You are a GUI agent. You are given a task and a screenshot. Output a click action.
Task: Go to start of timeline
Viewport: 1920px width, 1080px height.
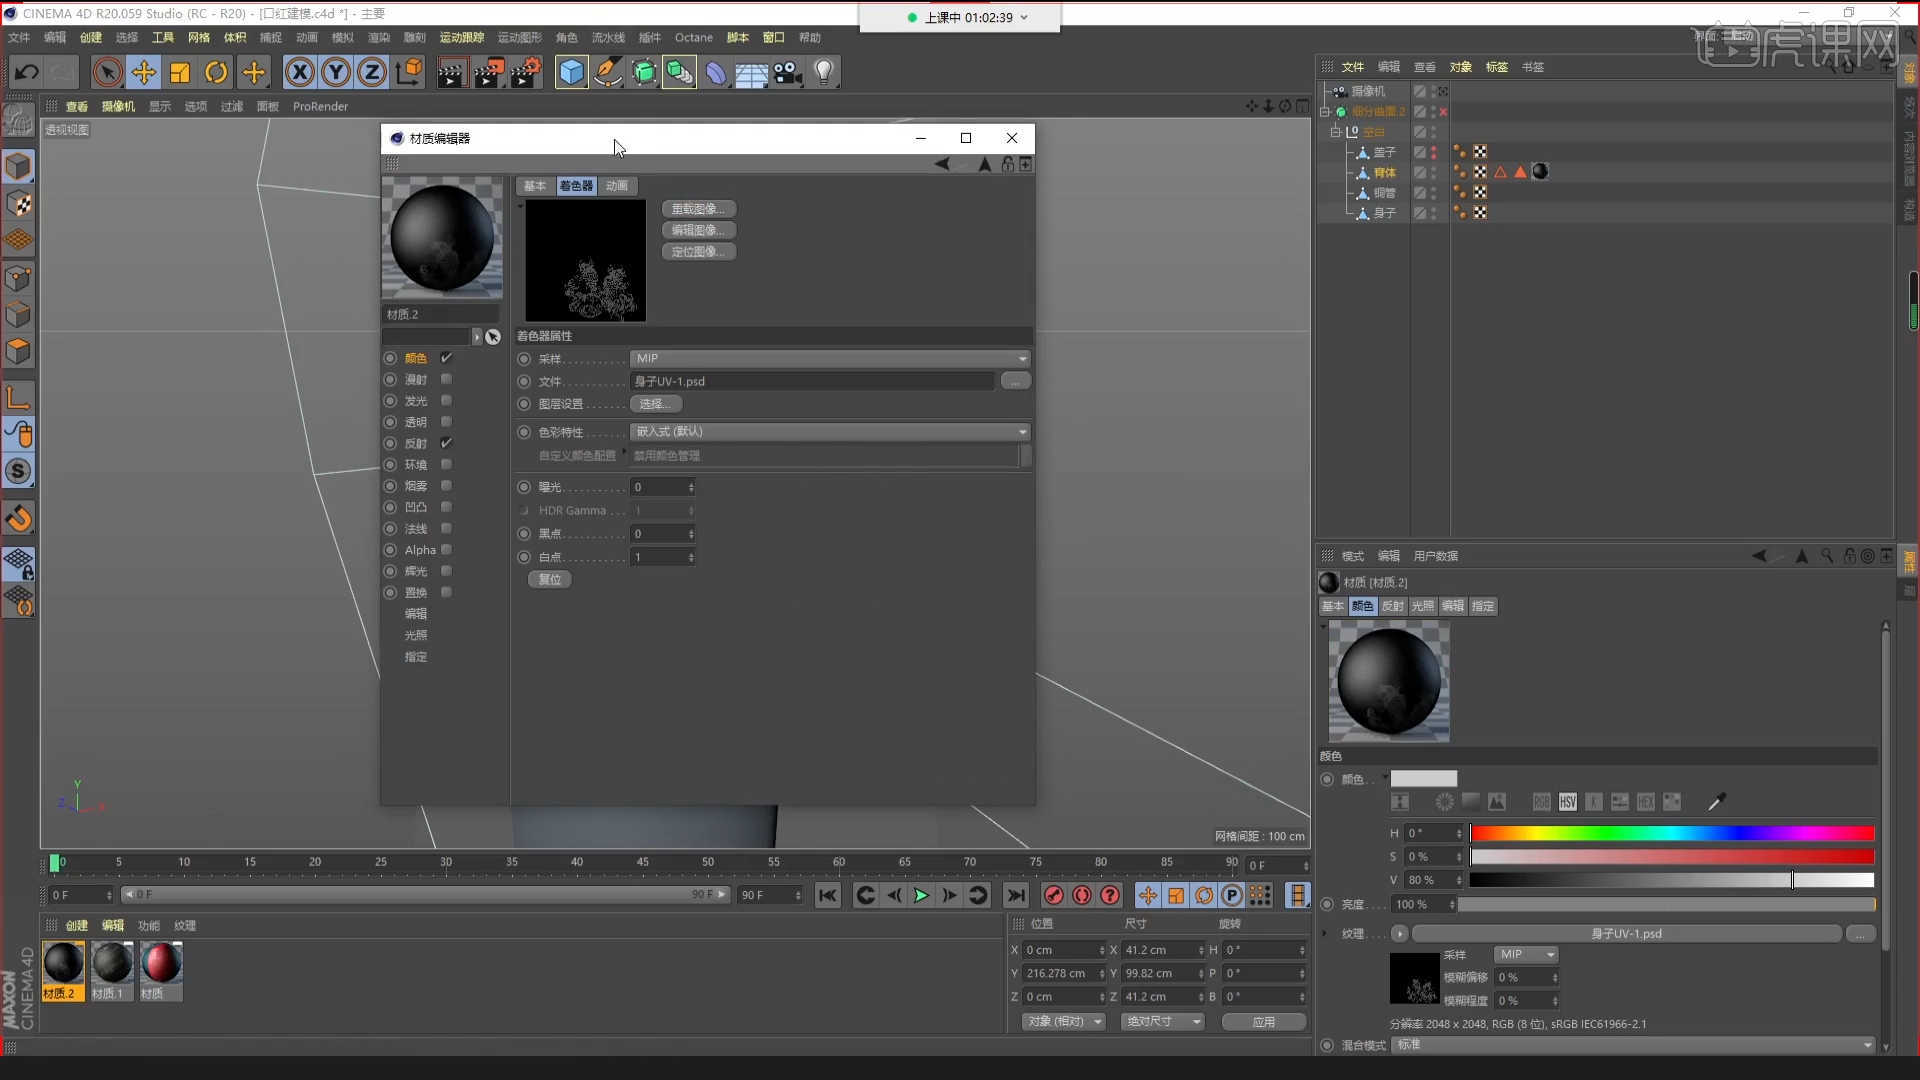point(827,895)
